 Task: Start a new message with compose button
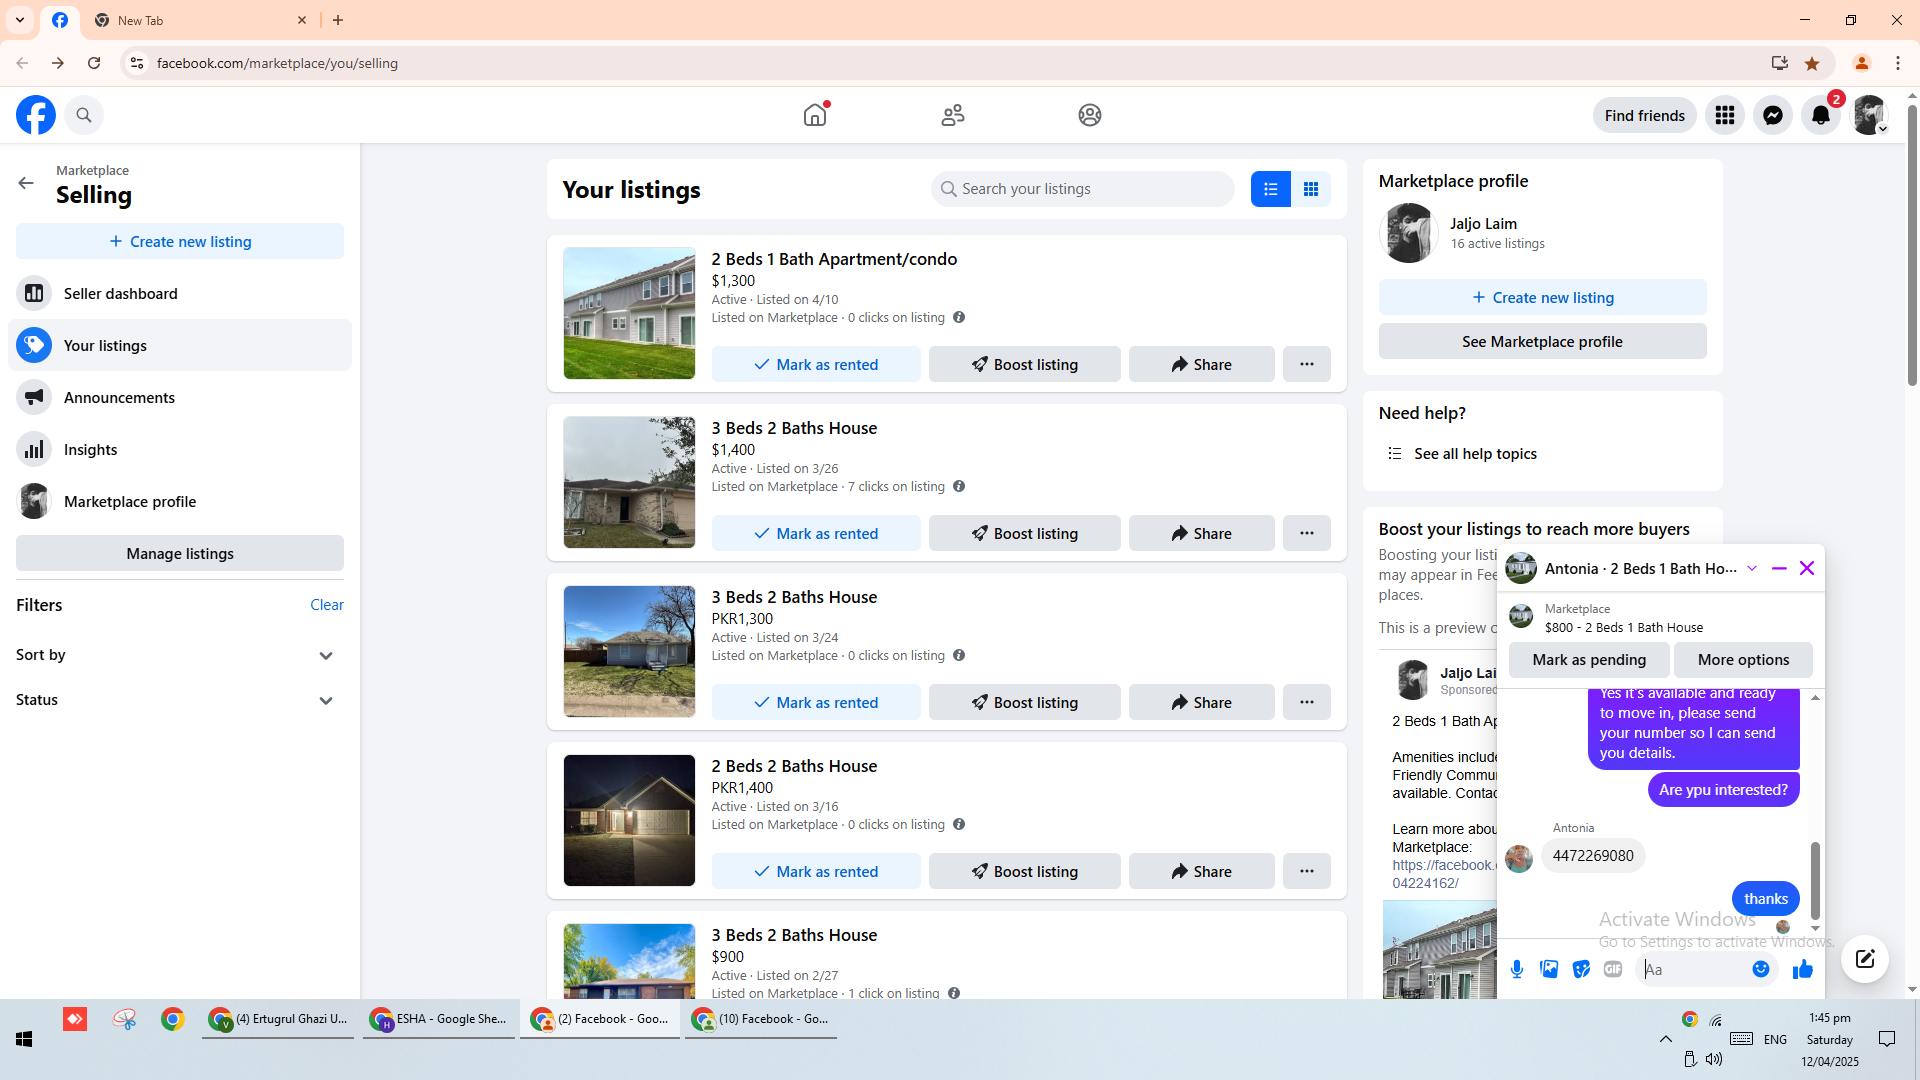pos(1865,959)
